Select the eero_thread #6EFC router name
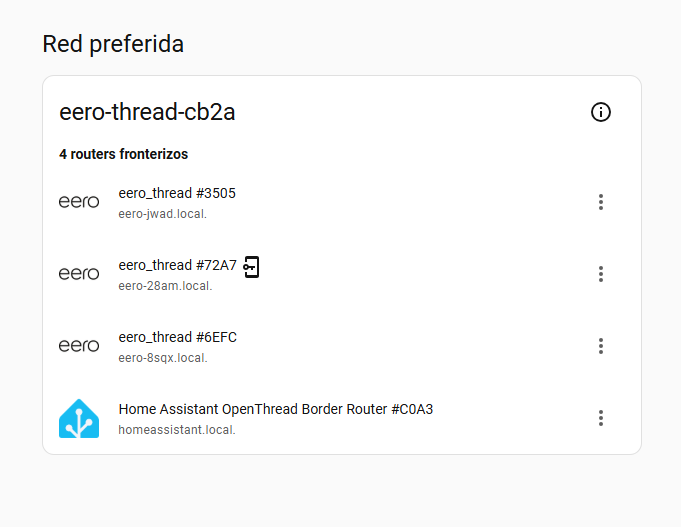This screenshot has height=527, width=681. (x=177, y=337)
